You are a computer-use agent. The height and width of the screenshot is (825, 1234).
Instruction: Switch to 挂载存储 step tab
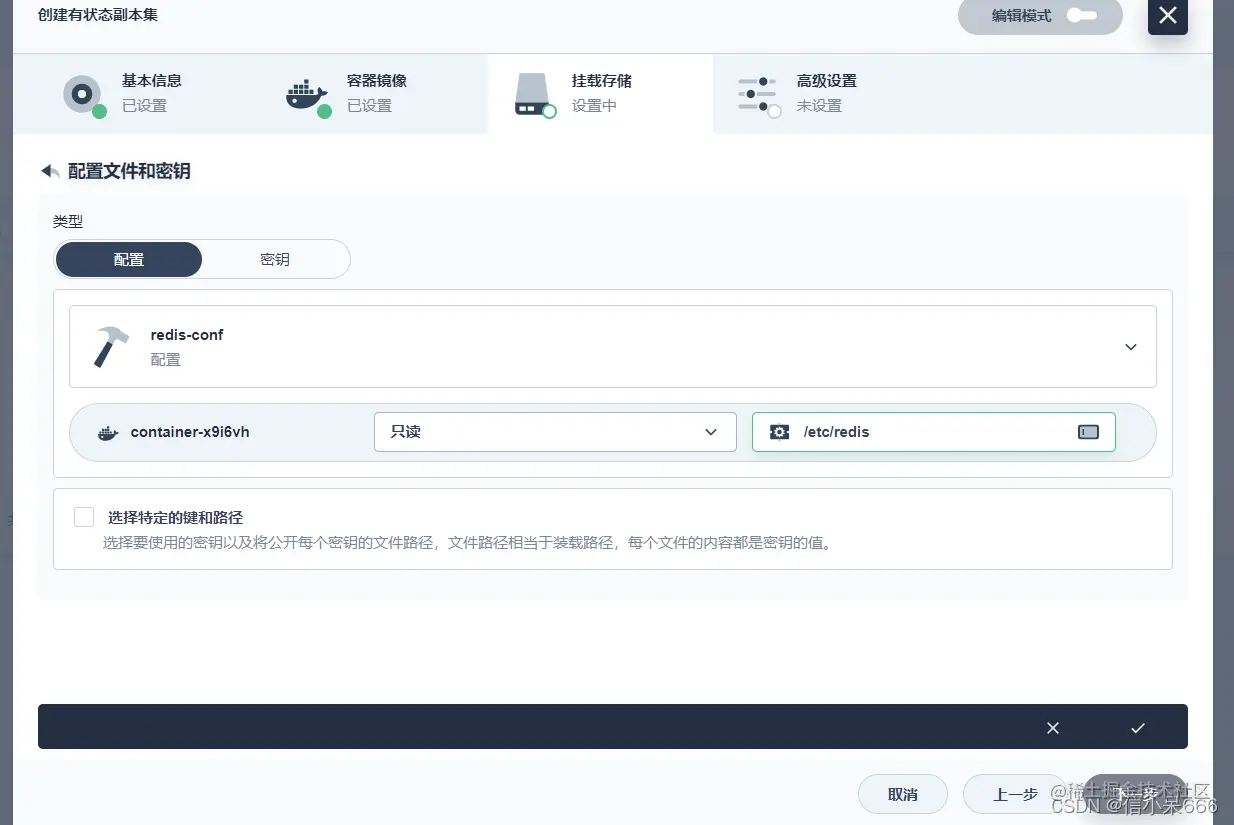(x=600, y=93)
